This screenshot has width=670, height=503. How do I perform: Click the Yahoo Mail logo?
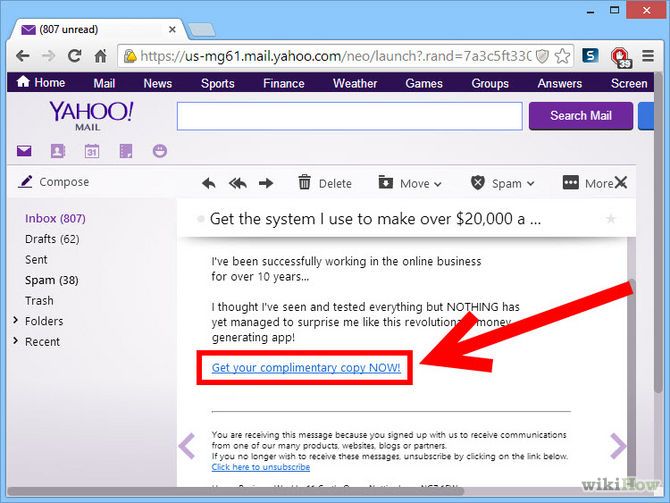pyautogui.click(x=91, y=115)
